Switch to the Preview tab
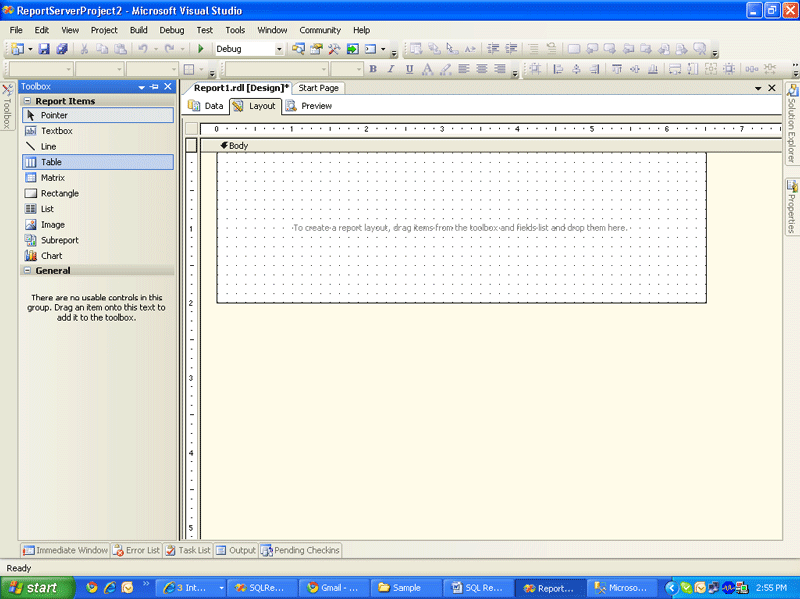800x599 pixels. click(309, 106)
